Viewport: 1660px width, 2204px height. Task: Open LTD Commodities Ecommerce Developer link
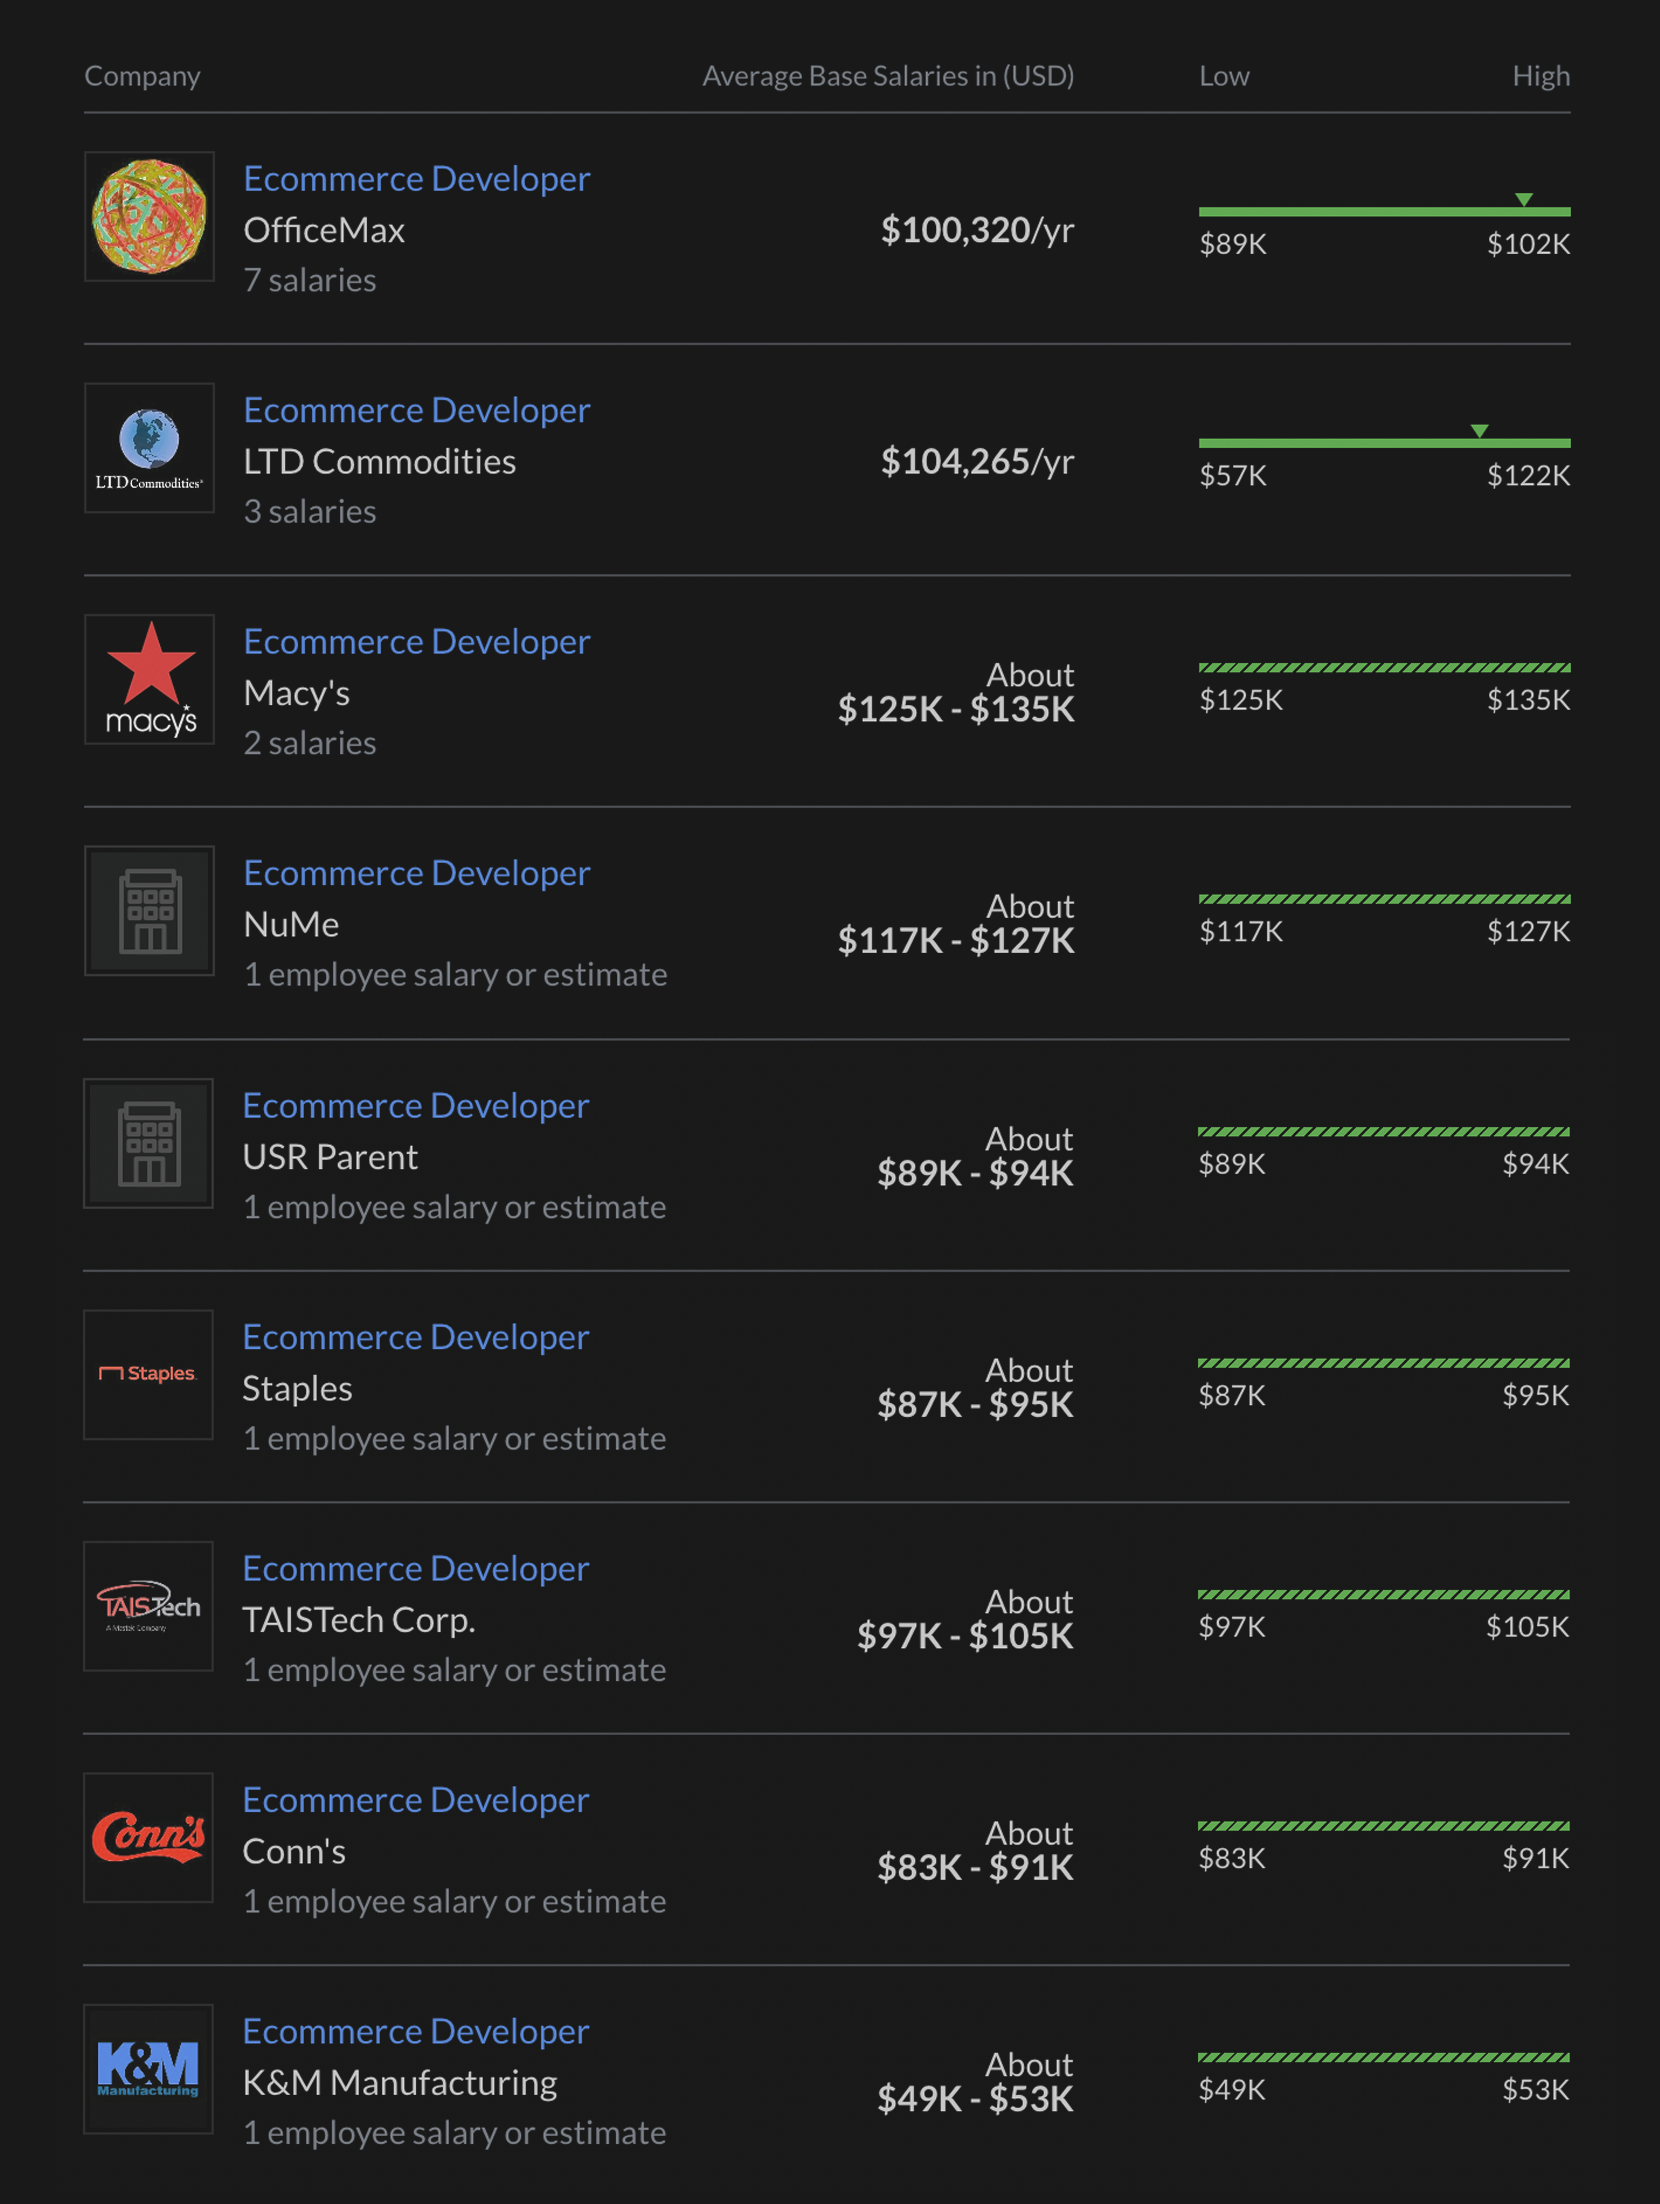pyautogui.click(x=416, y=410)
